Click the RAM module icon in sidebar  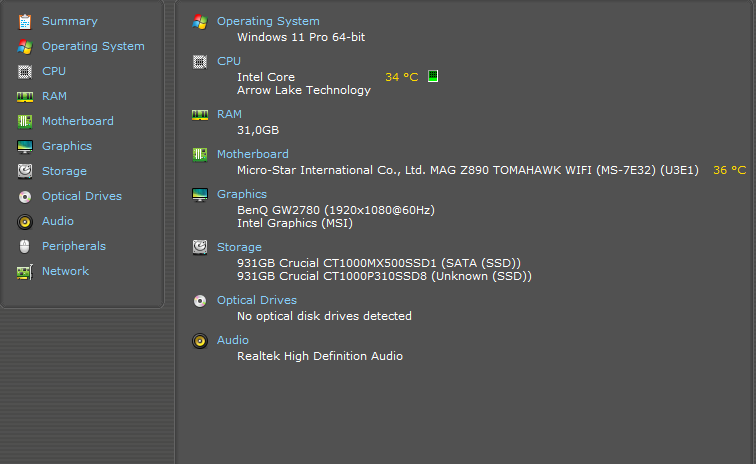25,96
